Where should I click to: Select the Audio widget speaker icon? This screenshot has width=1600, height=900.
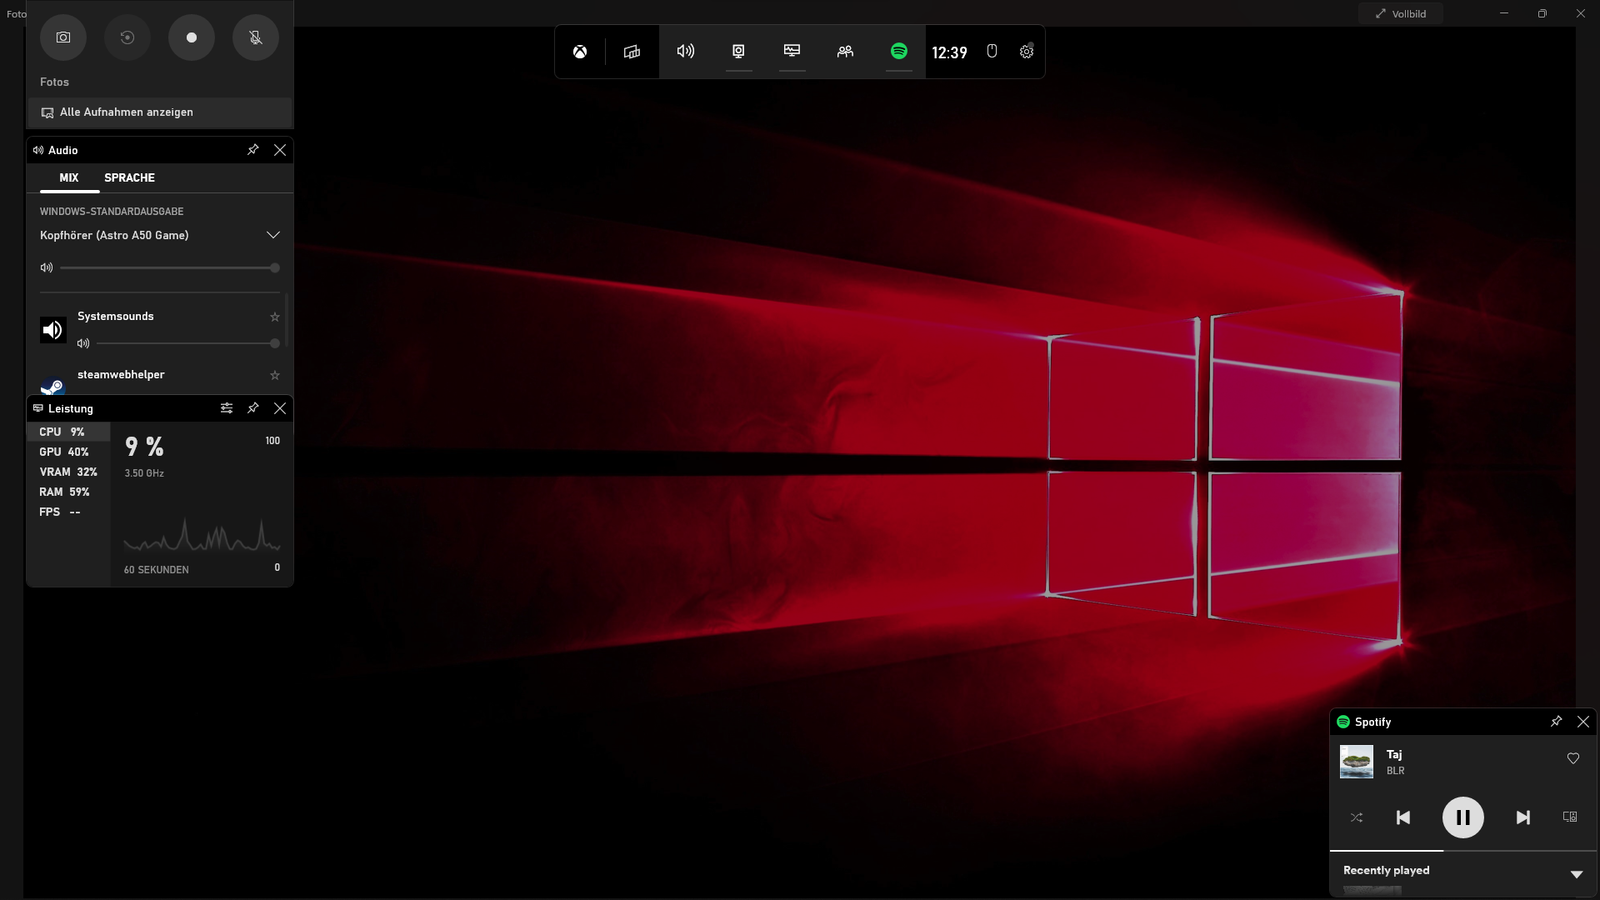pos(685,51)
